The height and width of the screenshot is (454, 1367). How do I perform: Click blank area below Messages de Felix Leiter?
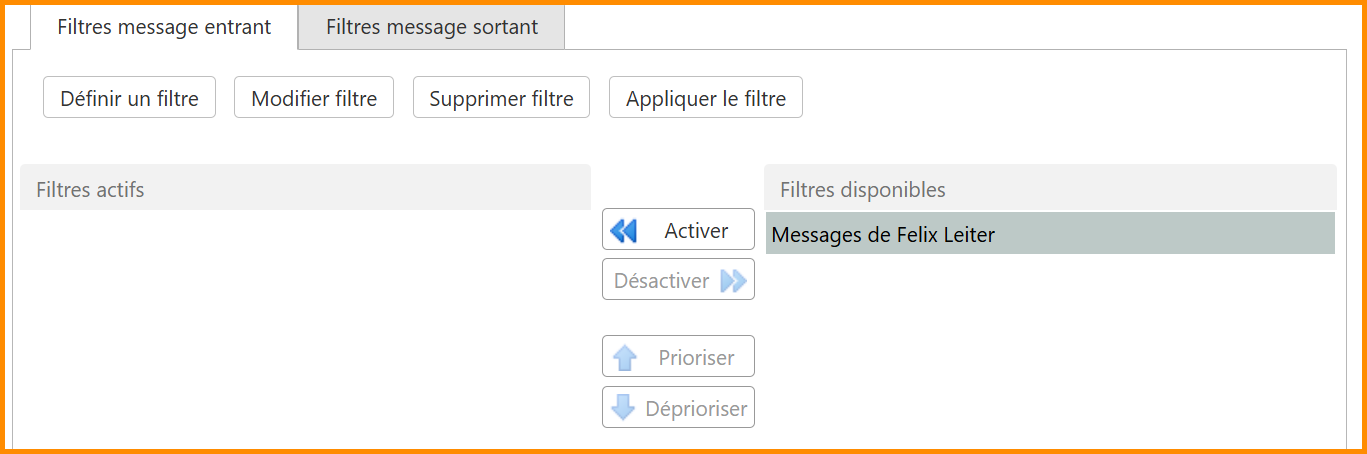tap(1049, 350)
